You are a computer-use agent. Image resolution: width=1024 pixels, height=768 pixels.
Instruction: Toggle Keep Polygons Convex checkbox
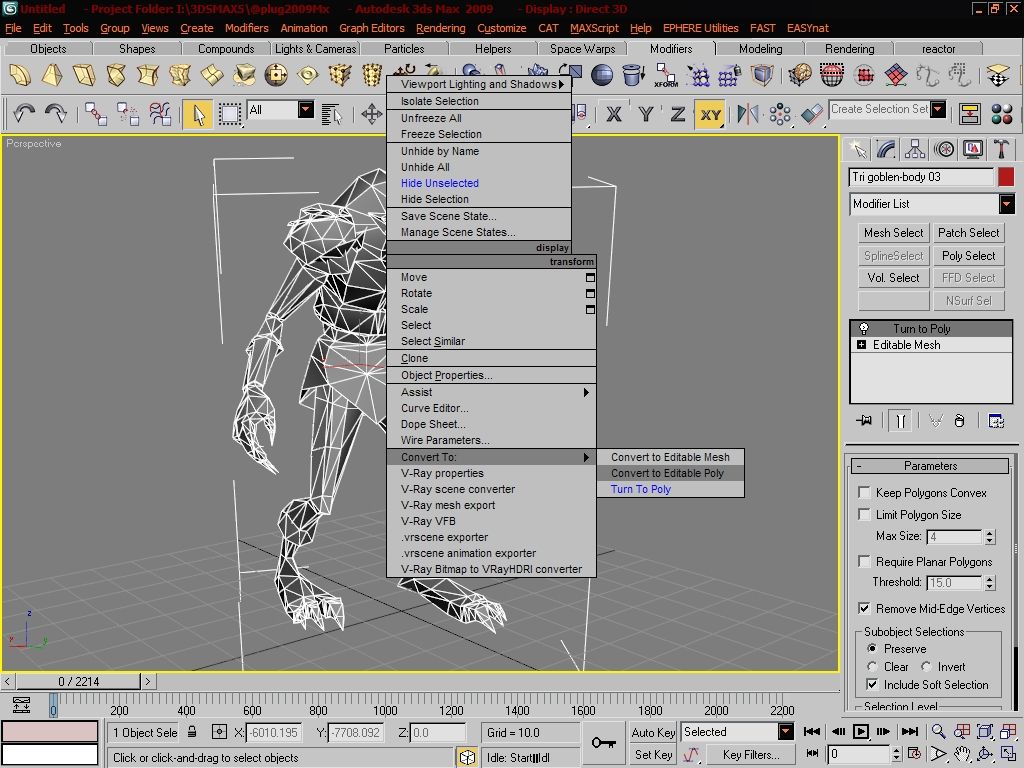pos(864,492)
